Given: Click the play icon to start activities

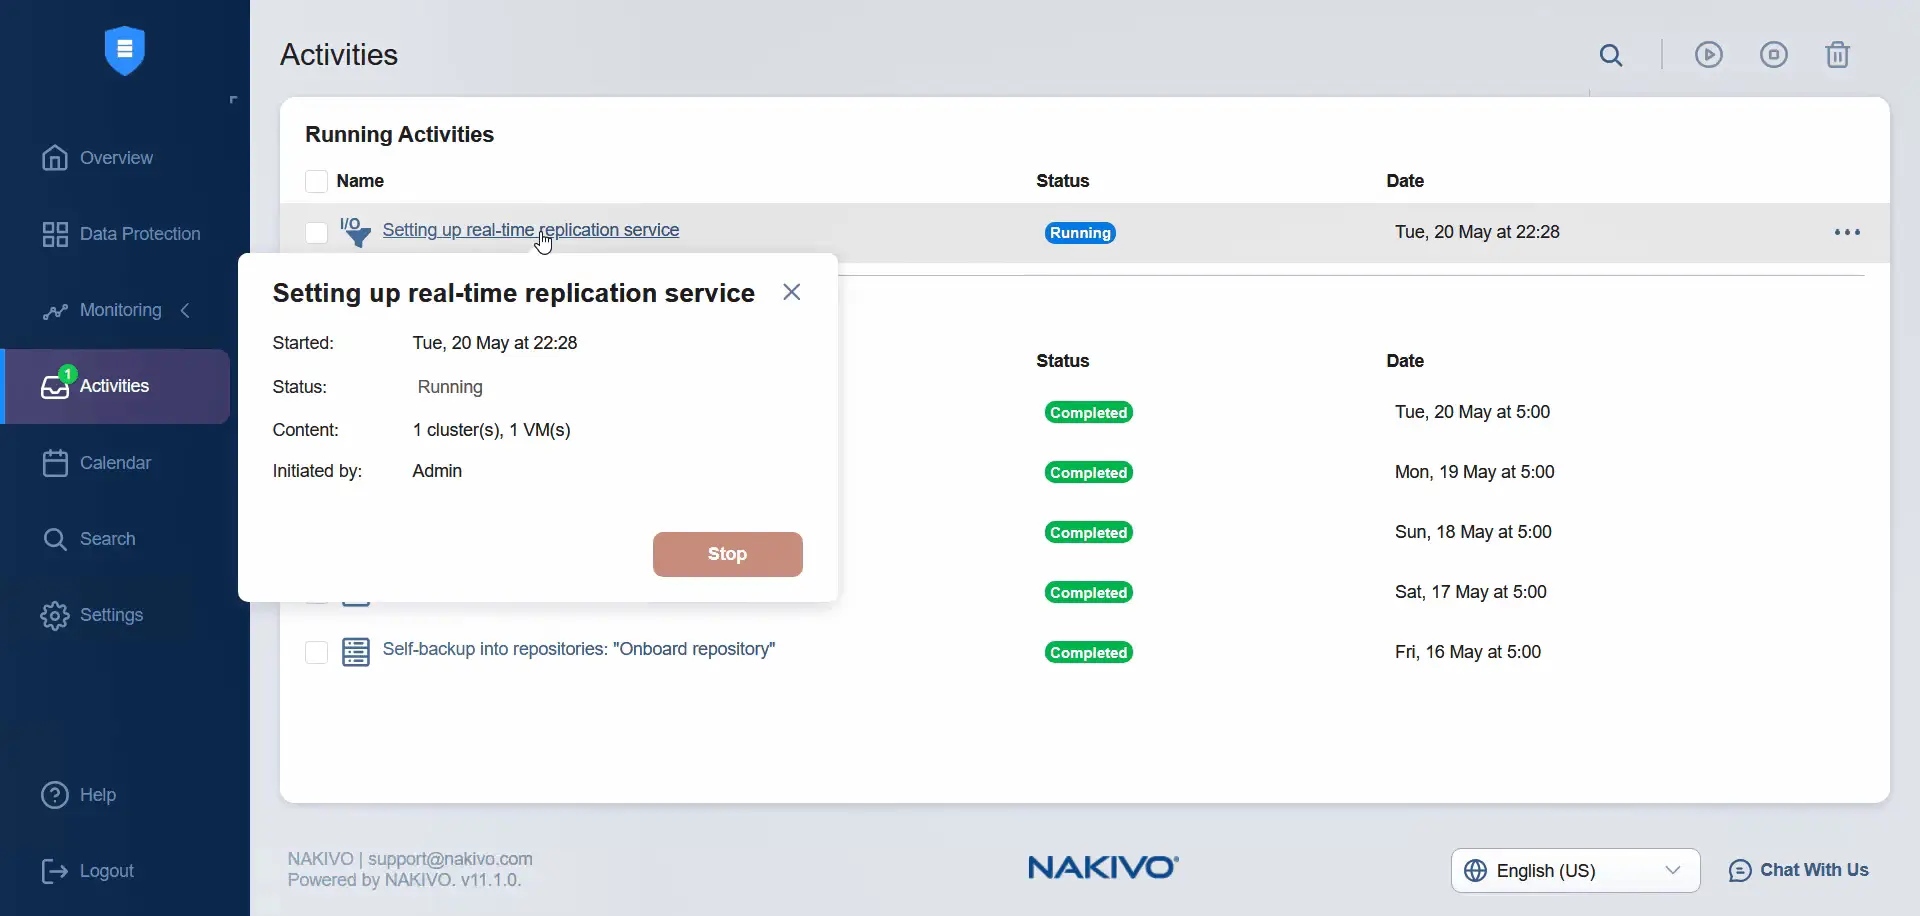Looking at the screenshot, I should point(1709,55).
